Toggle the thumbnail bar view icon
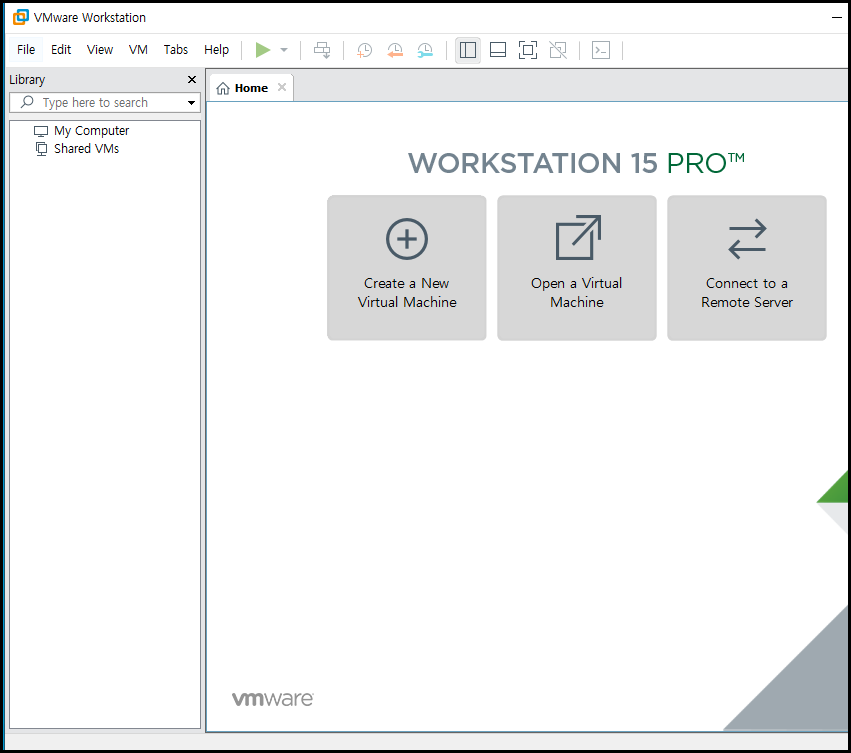Viewport: 851px width, 753px height. (498, 50)
